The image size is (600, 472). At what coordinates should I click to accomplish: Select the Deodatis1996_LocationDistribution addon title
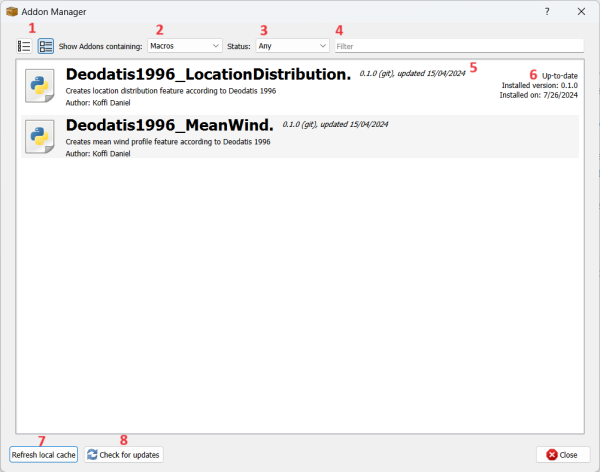[x=208, y=74]
